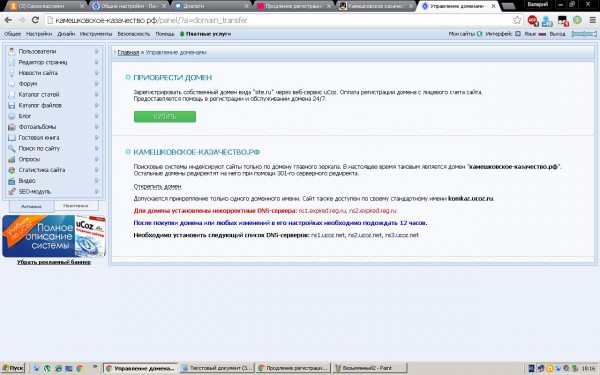
Task: Click the SEO-модуль icon
Action: click(x=12, y=191)
